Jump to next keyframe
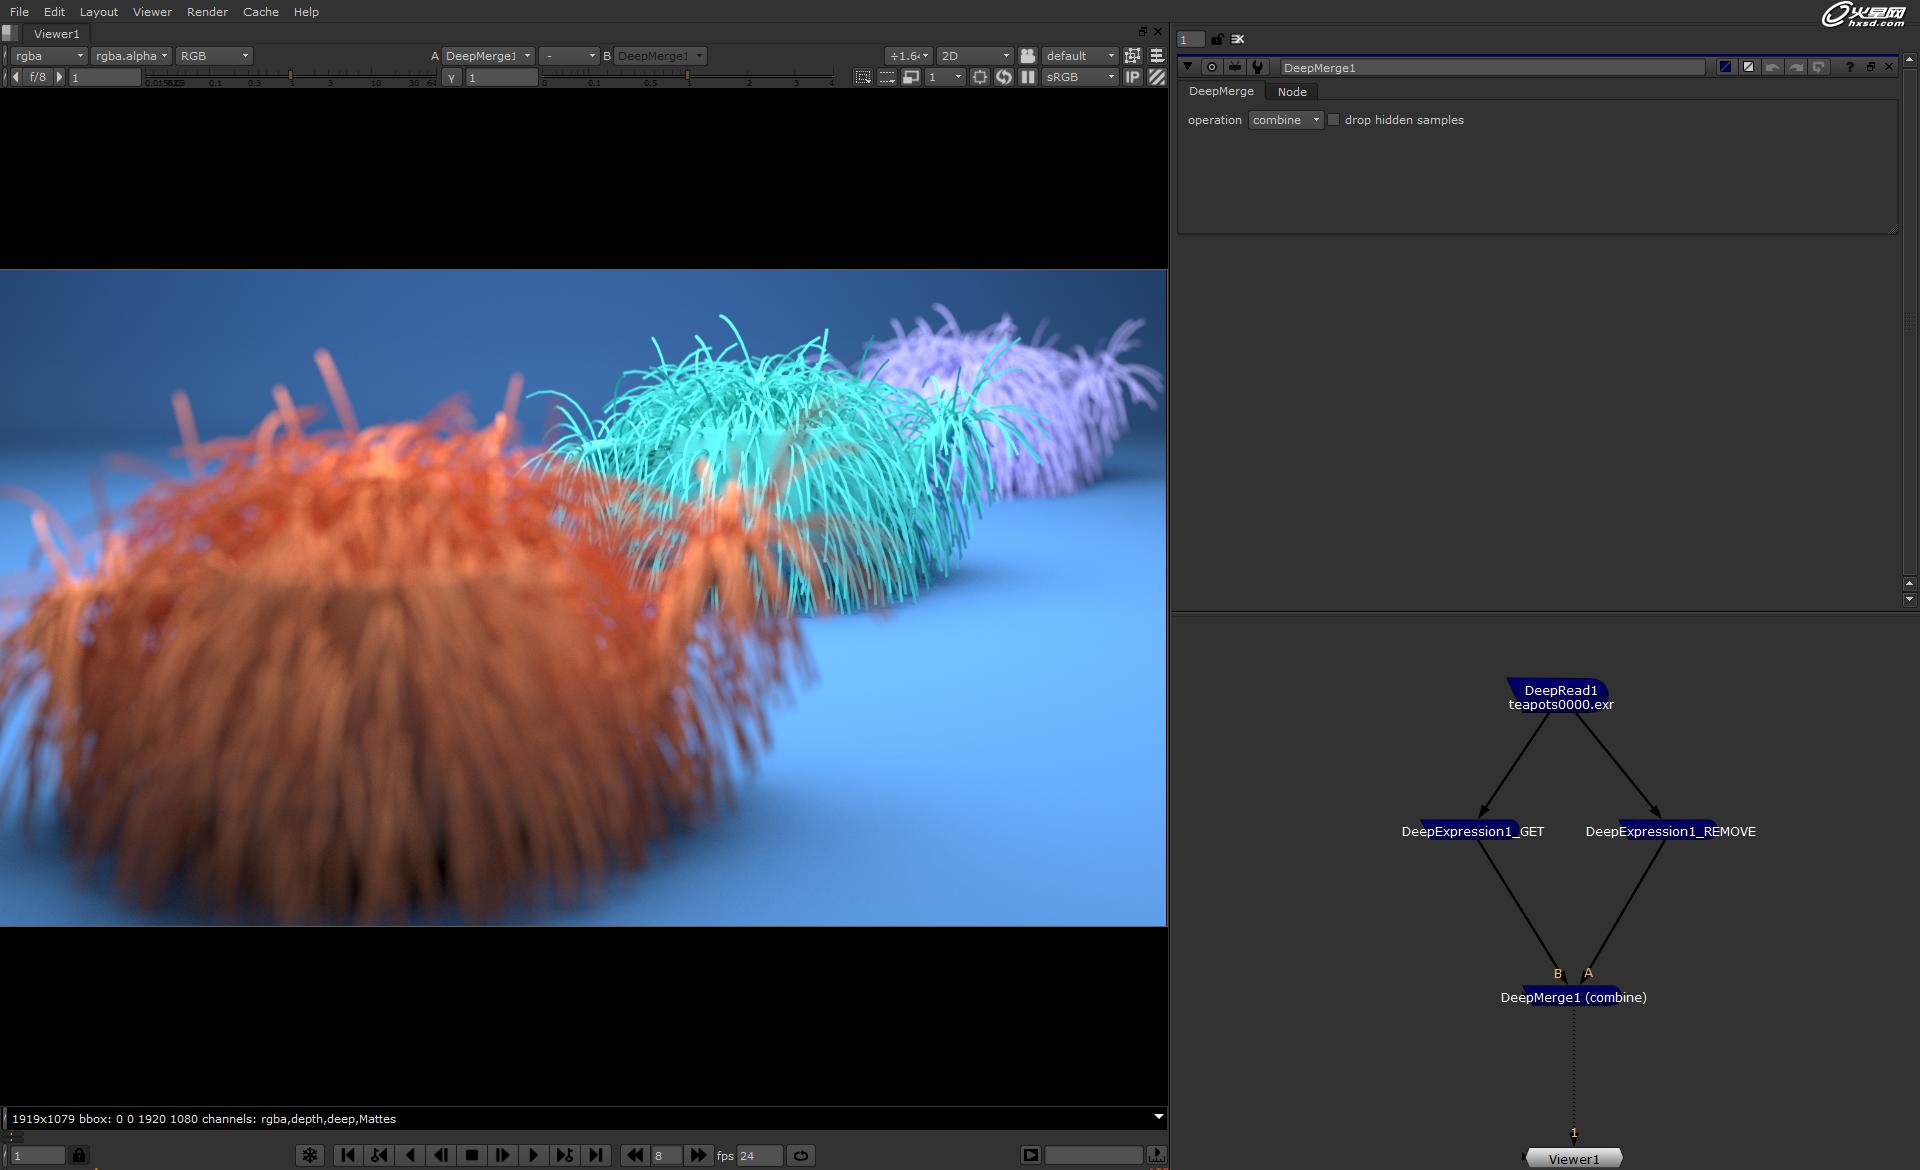 [565, 1155]
